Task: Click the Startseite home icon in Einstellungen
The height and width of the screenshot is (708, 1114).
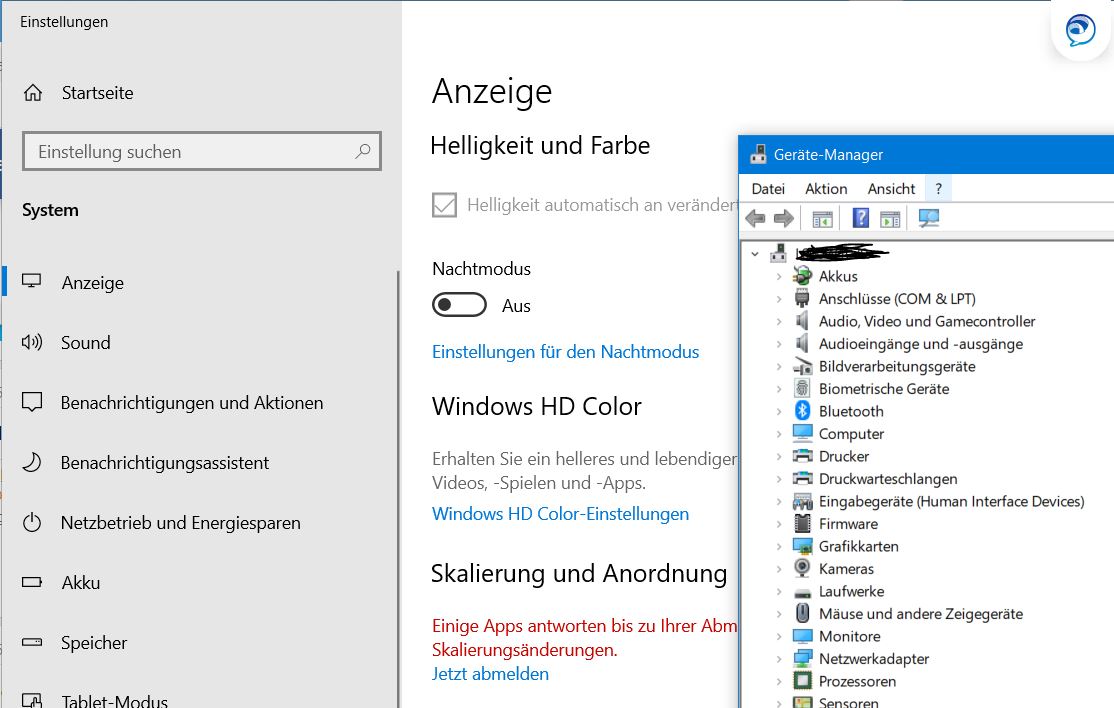Action: click(x=33, y=92)
